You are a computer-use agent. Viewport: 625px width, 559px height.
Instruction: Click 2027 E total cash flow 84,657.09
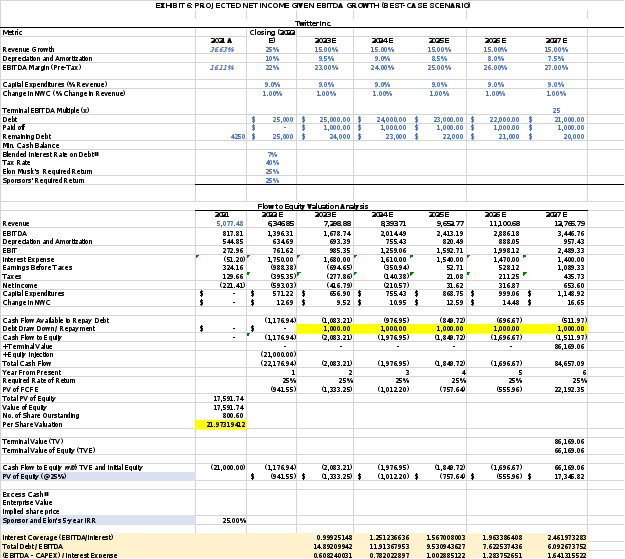point(569,364)
